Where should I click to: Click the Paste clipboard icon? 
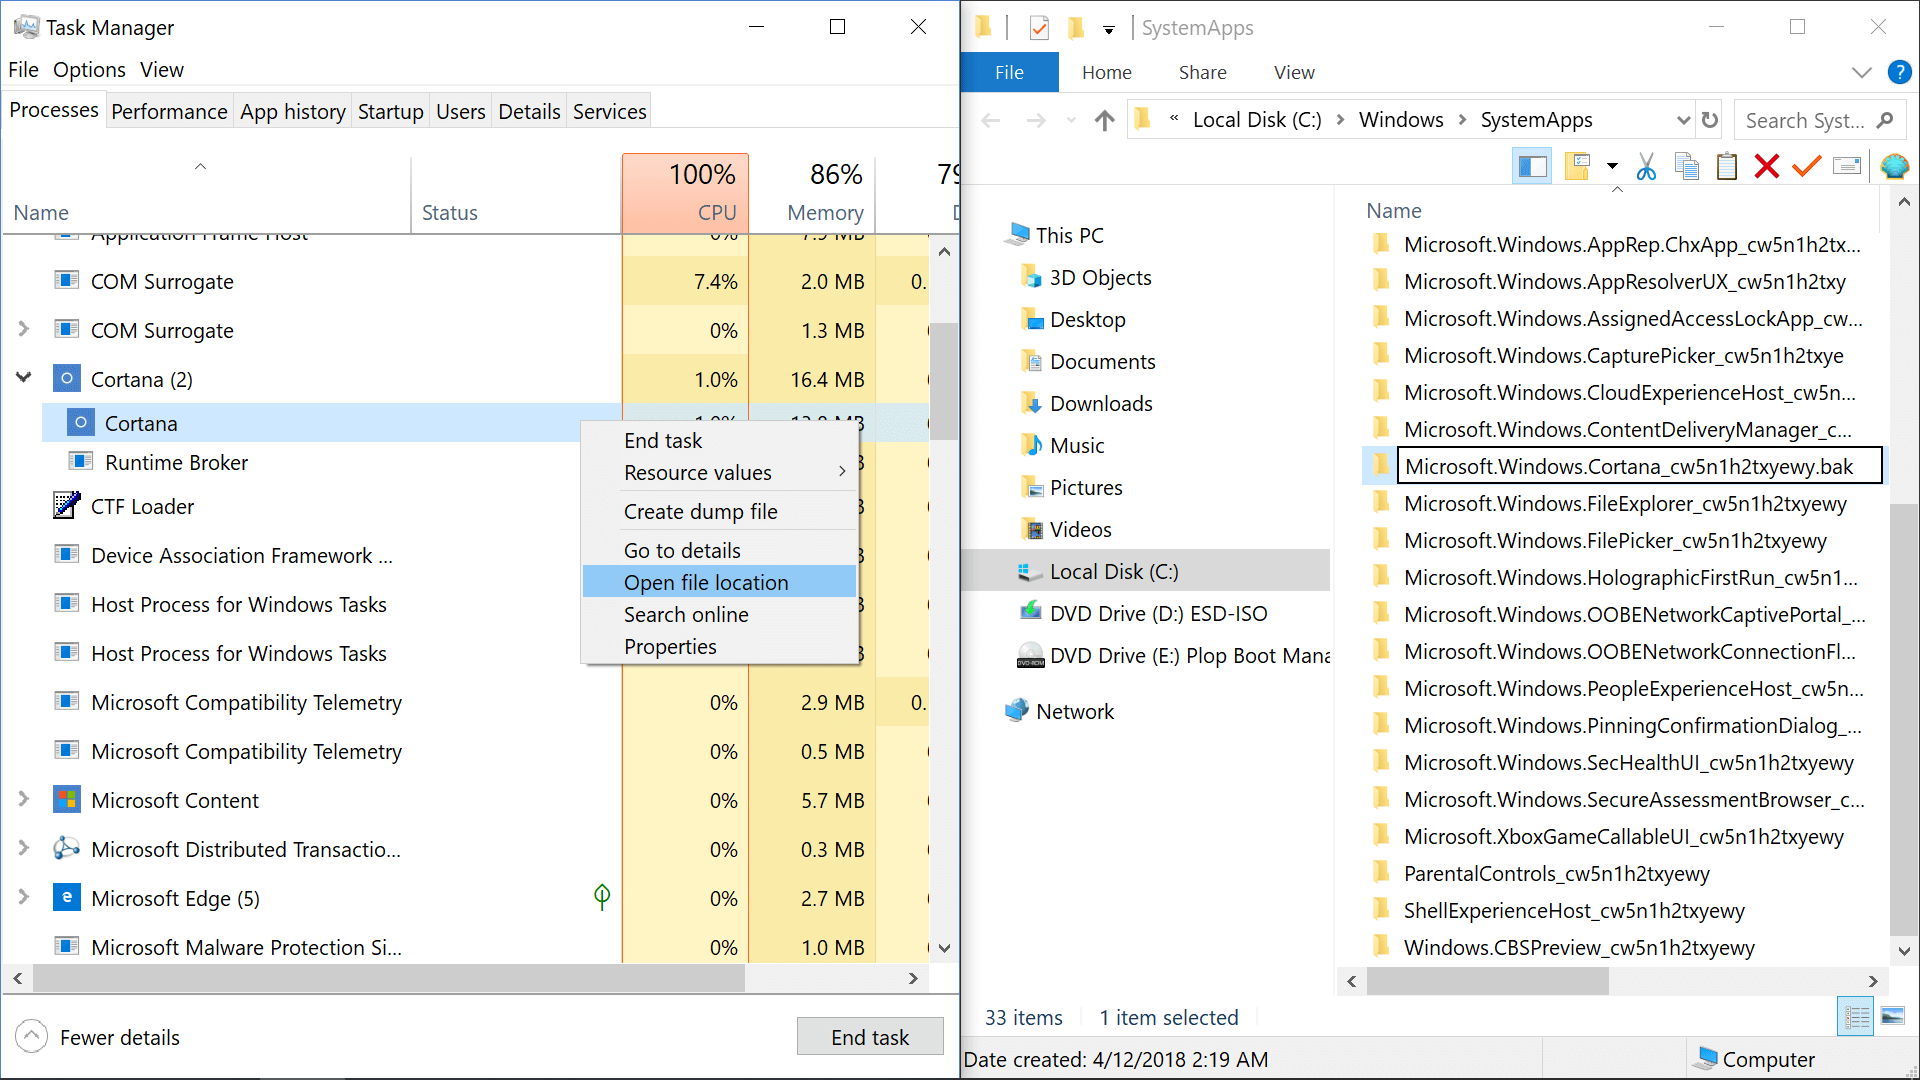coord(1727,166)
